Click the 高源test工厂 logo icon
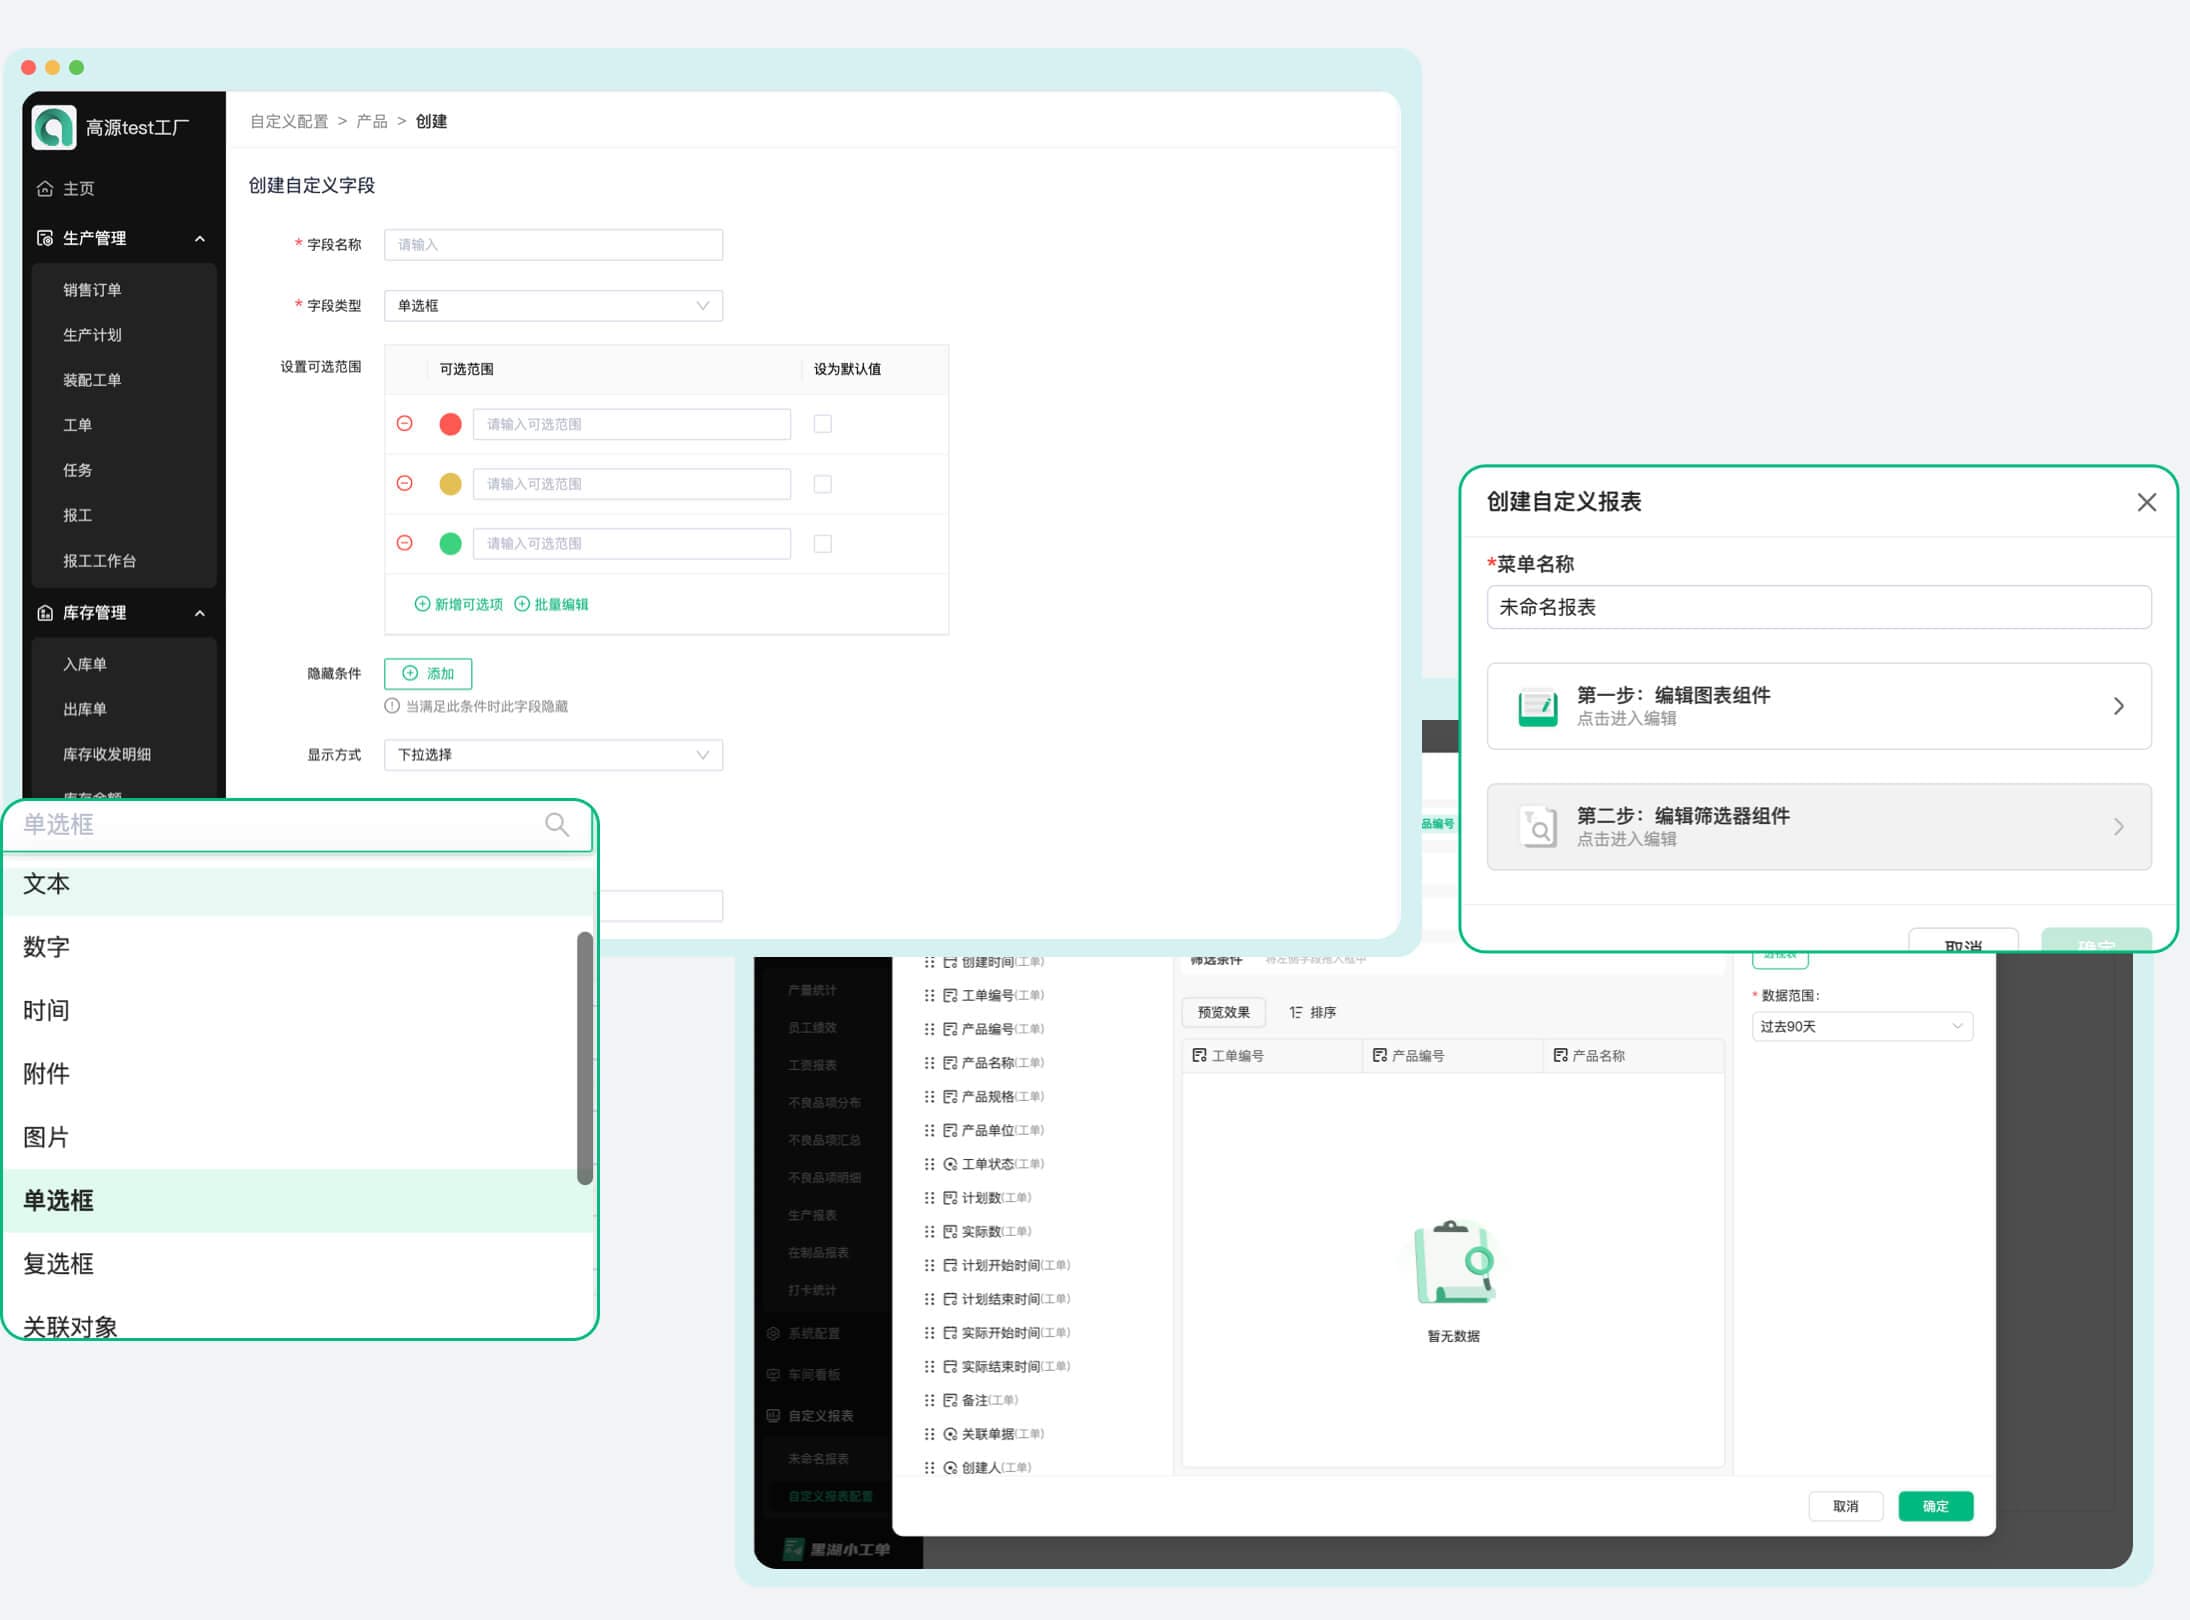Image resolution: width=2190 pixels, height=1620 pixels. click(54, 128)
